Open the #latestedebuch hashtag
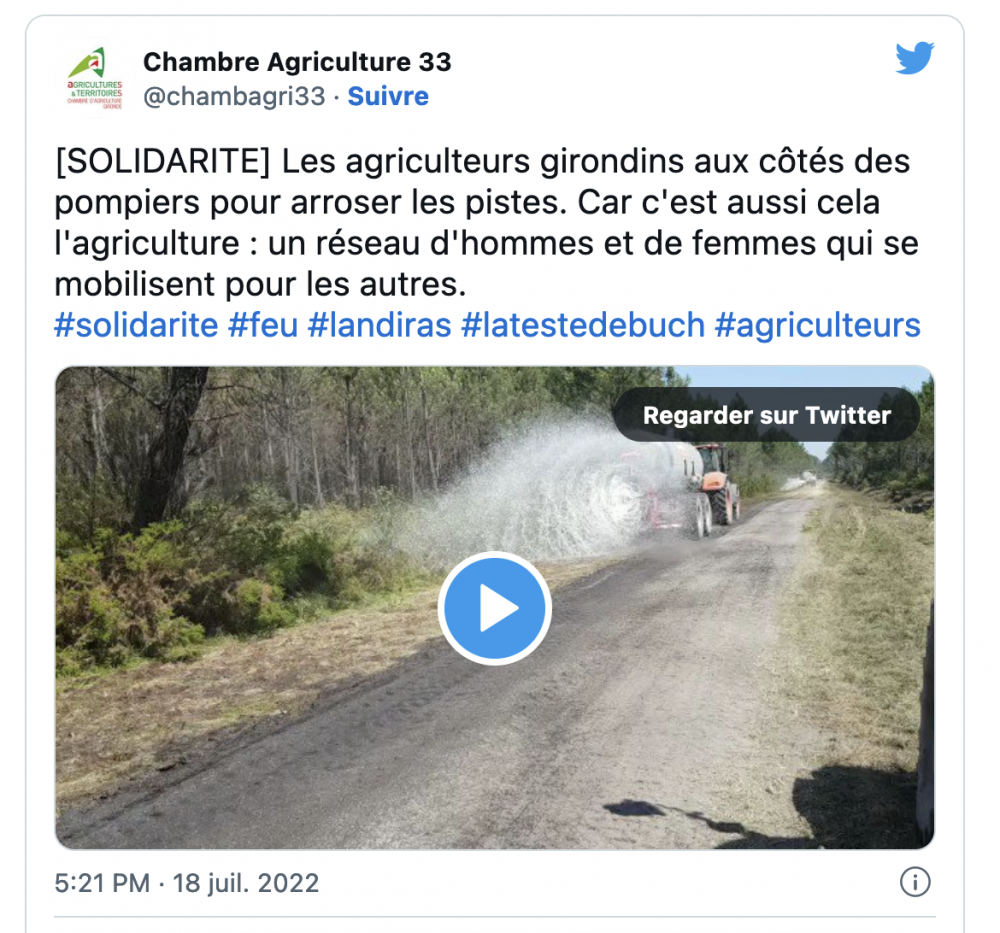The height and width of the screenshot is (933, 1000). click(x=583, y=325)
